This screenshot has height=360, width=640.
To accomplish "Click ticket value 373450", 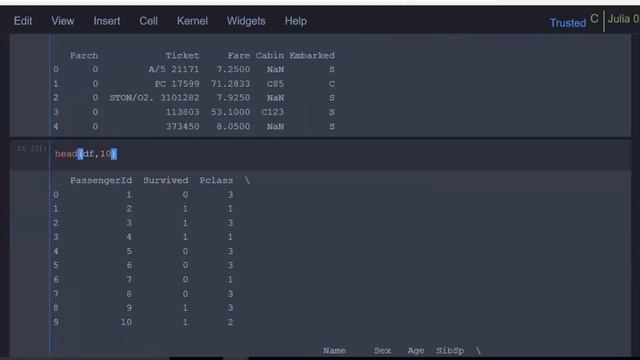I will [182, 127].
